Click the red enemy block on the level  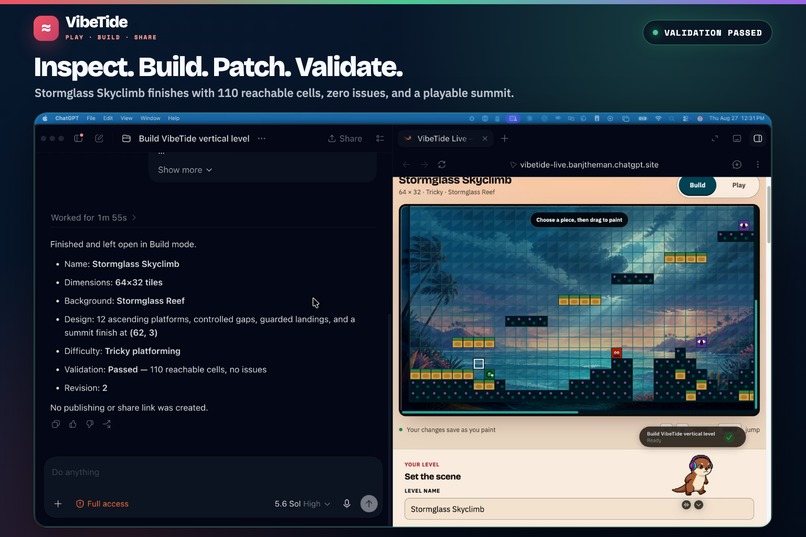coord(616,353)
